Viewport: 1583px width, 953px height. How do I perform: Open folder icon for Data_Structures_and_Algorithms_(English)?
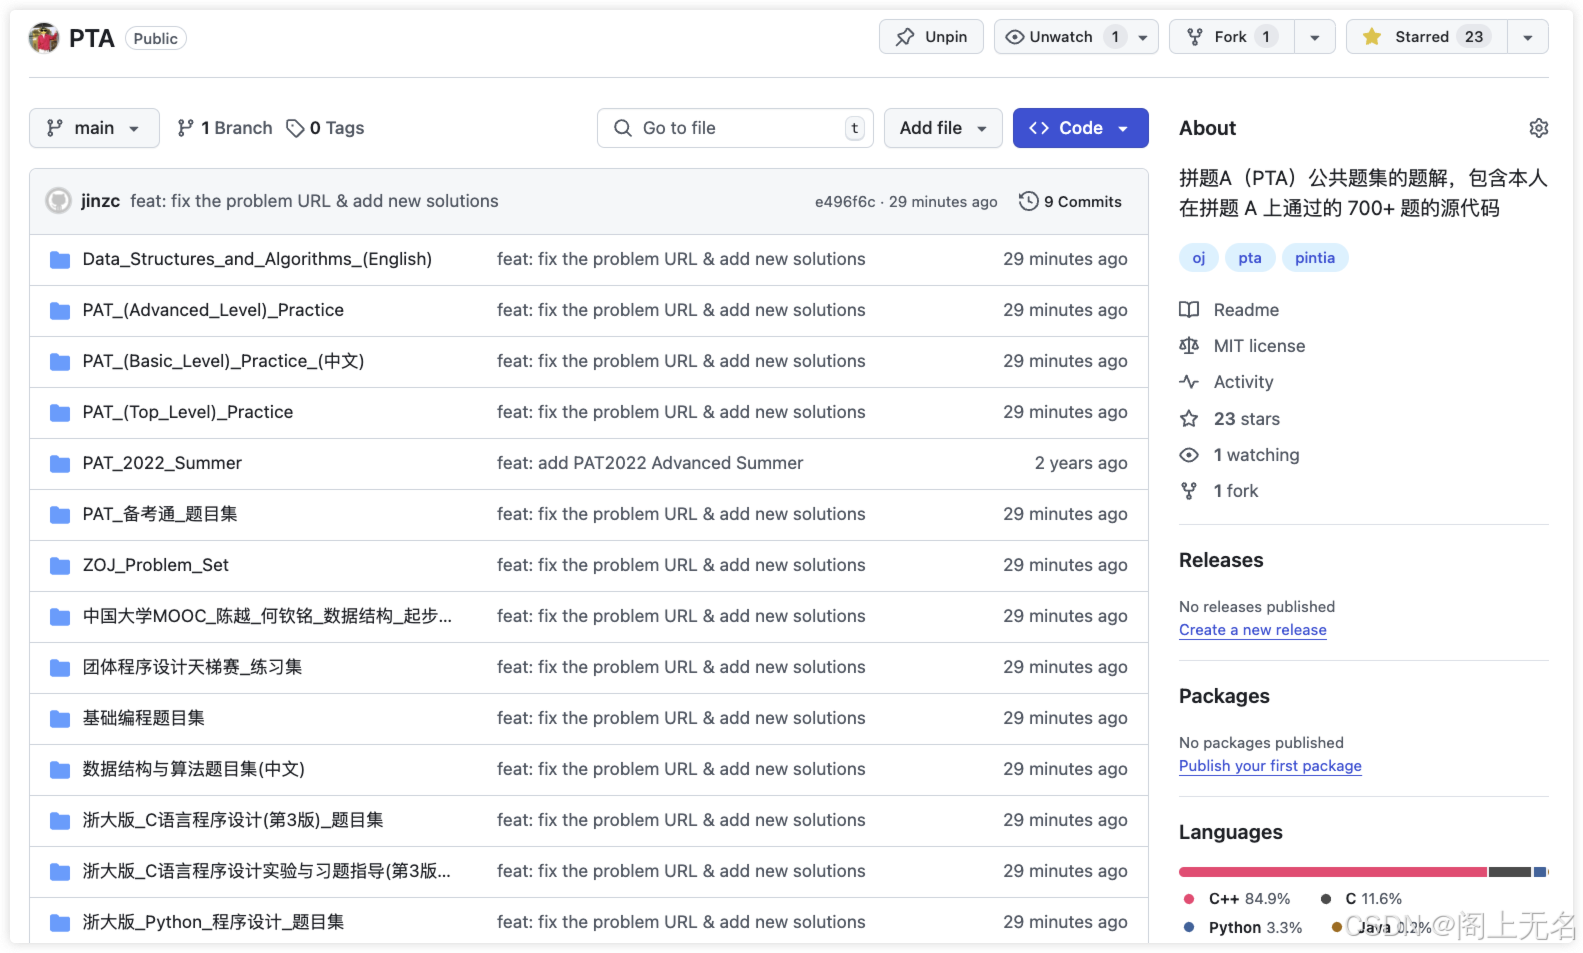click(x=60, y=260)
